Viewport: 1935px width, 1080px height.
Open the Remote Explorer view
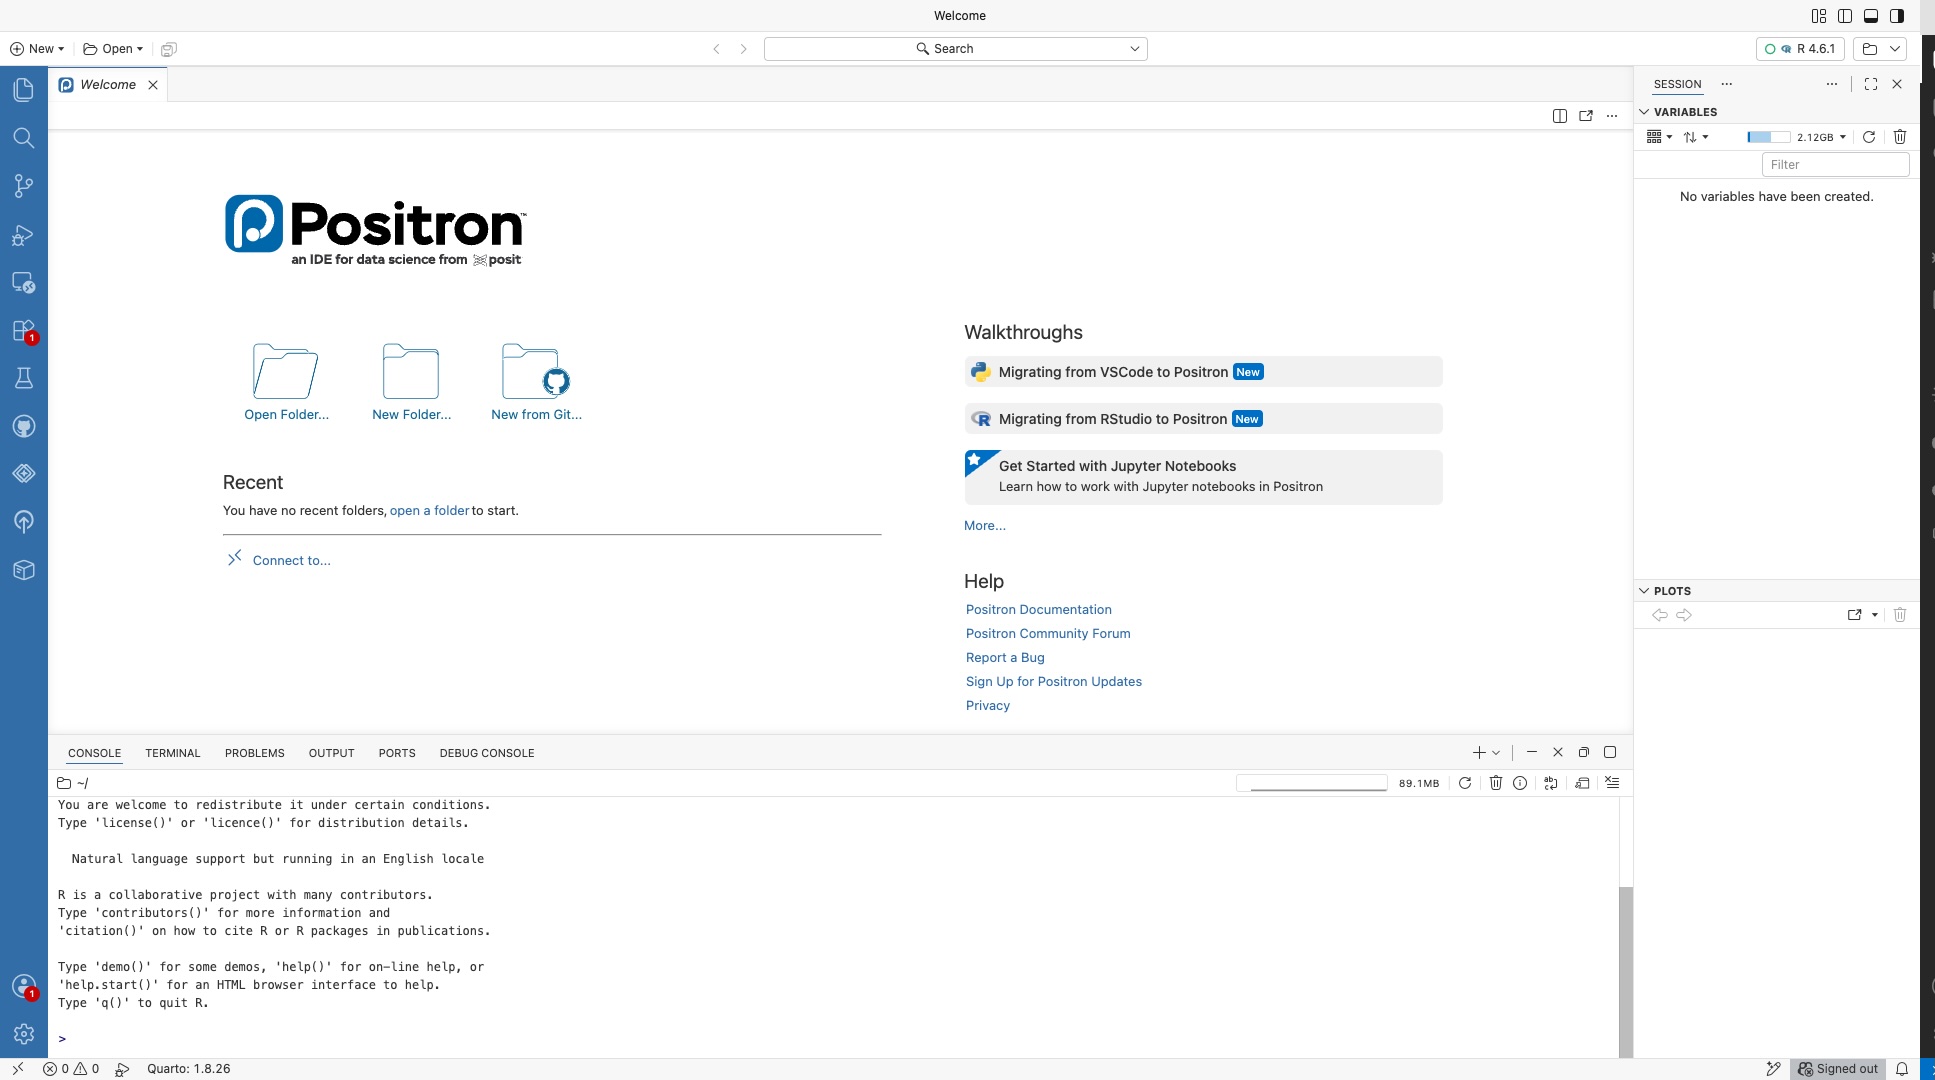click(24, 283)
